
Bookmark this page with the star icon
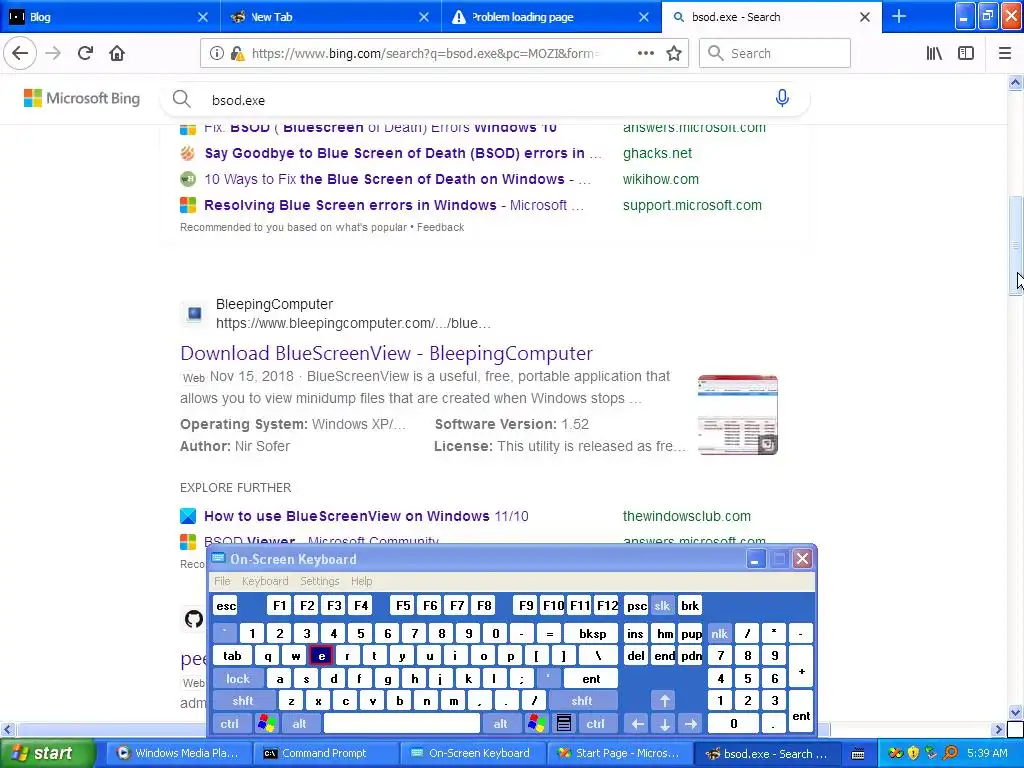[x=674, y=54]
